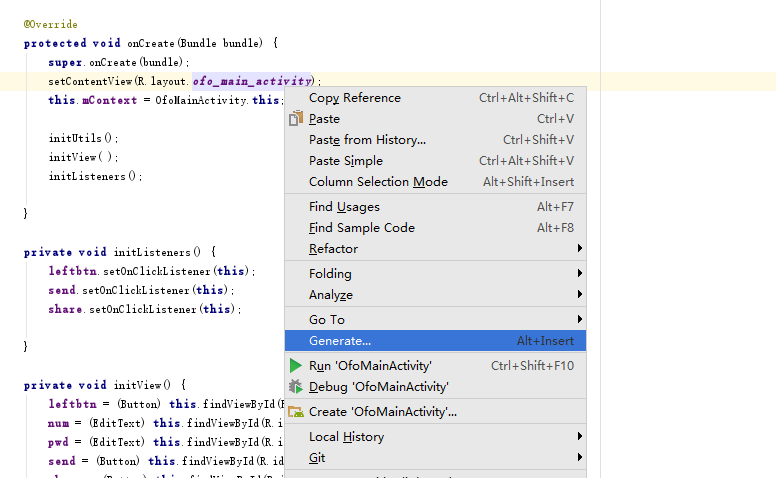776x478 pixels.
Task: Click Find Usages in the menu
Action: 344,207
